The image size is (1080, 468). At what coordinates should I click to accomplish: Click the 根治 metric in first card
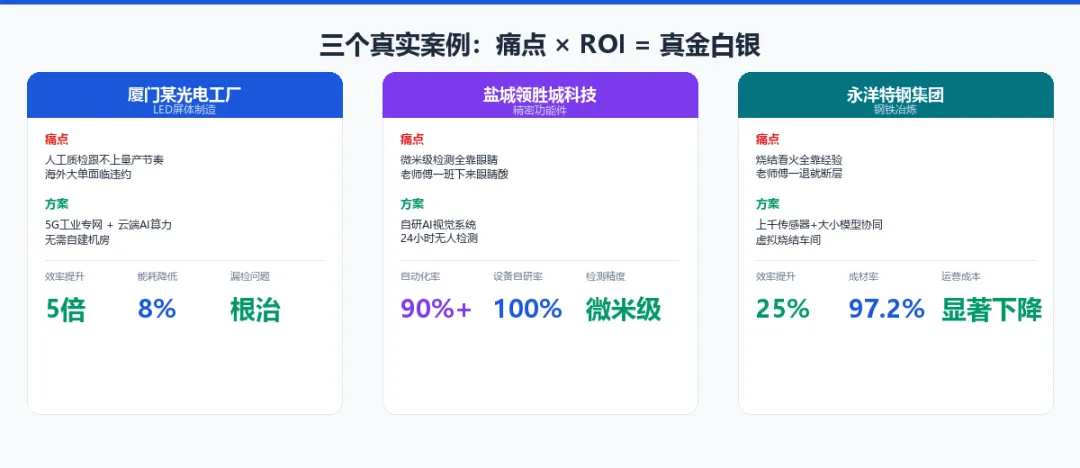(x=255, y=309)
